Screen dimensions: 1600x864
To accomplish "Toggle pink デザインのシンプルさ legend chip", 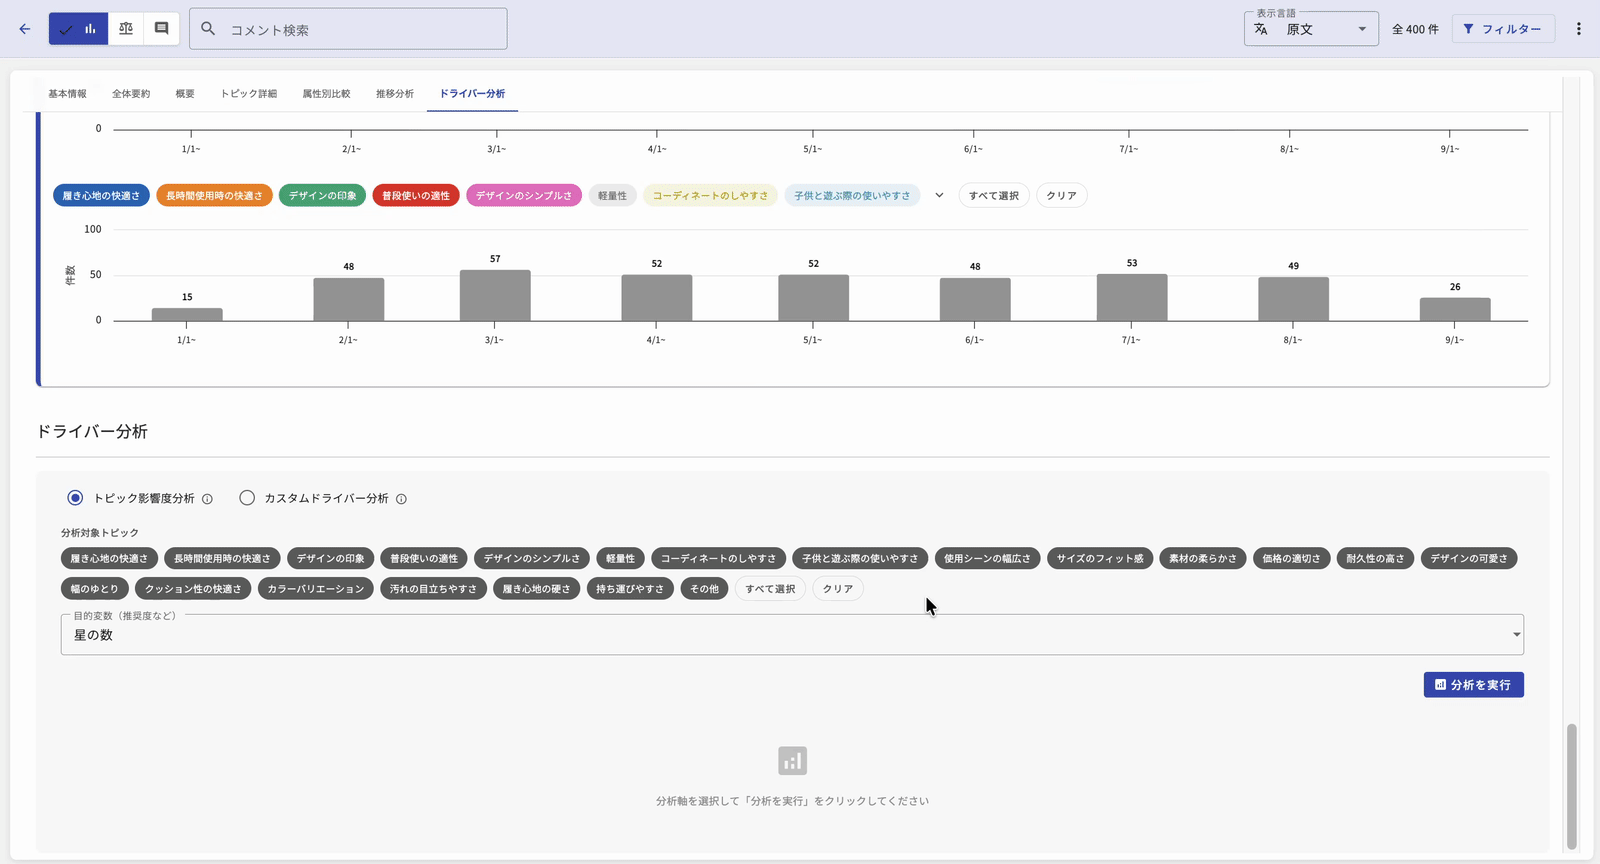I will point(524,196).
